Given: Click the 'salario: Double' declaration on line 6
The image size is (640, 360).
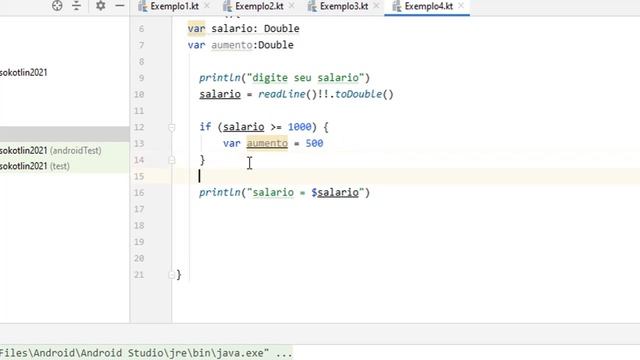Looking at the screenshot, I should point(255,29).
